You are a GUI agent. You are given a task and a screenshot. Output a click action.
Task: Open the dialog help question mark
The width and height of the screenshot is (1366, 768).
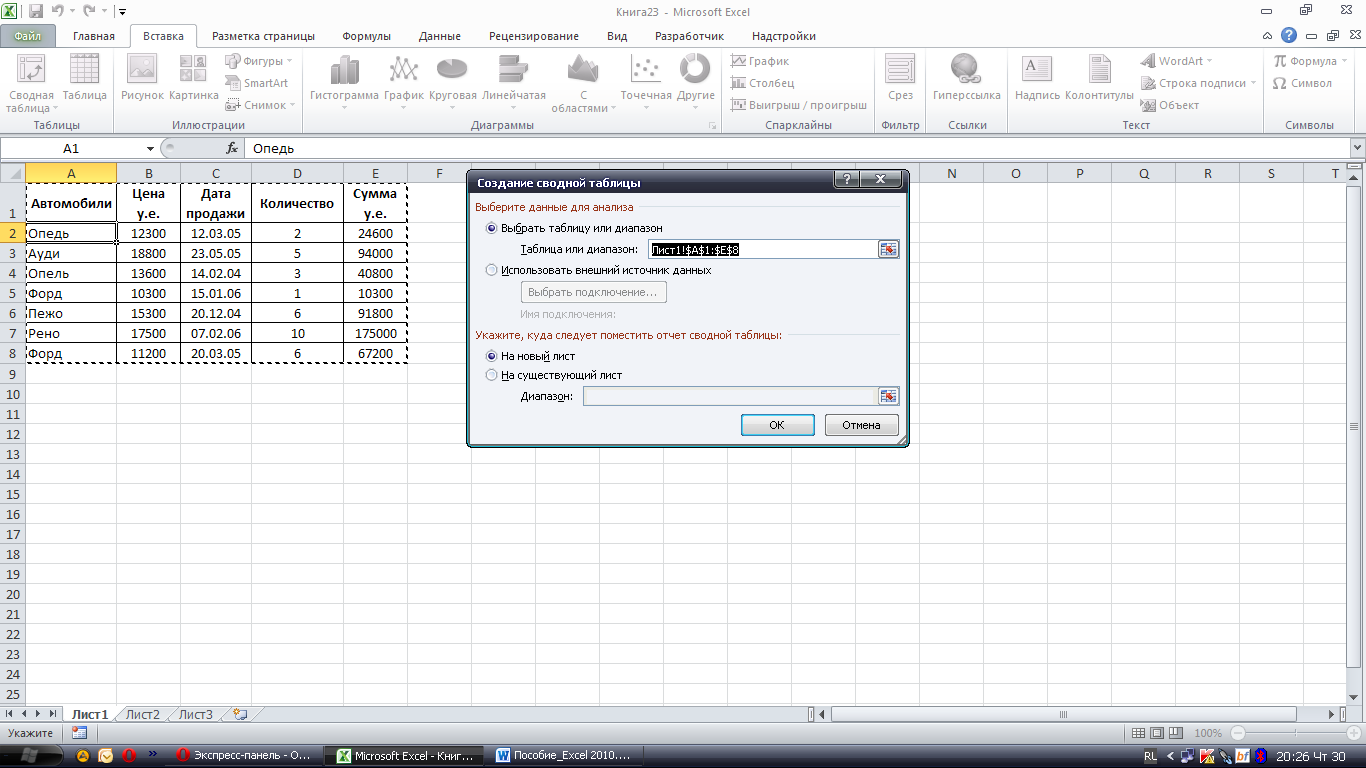[847, 180]
